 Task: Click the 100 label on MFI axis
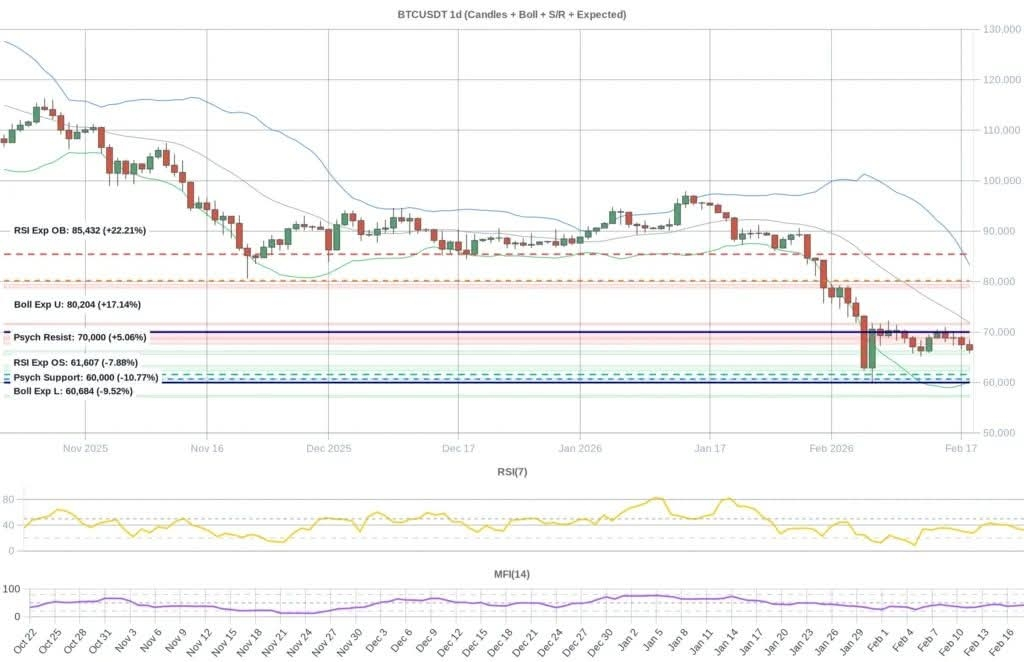click(x=12, y=589)
